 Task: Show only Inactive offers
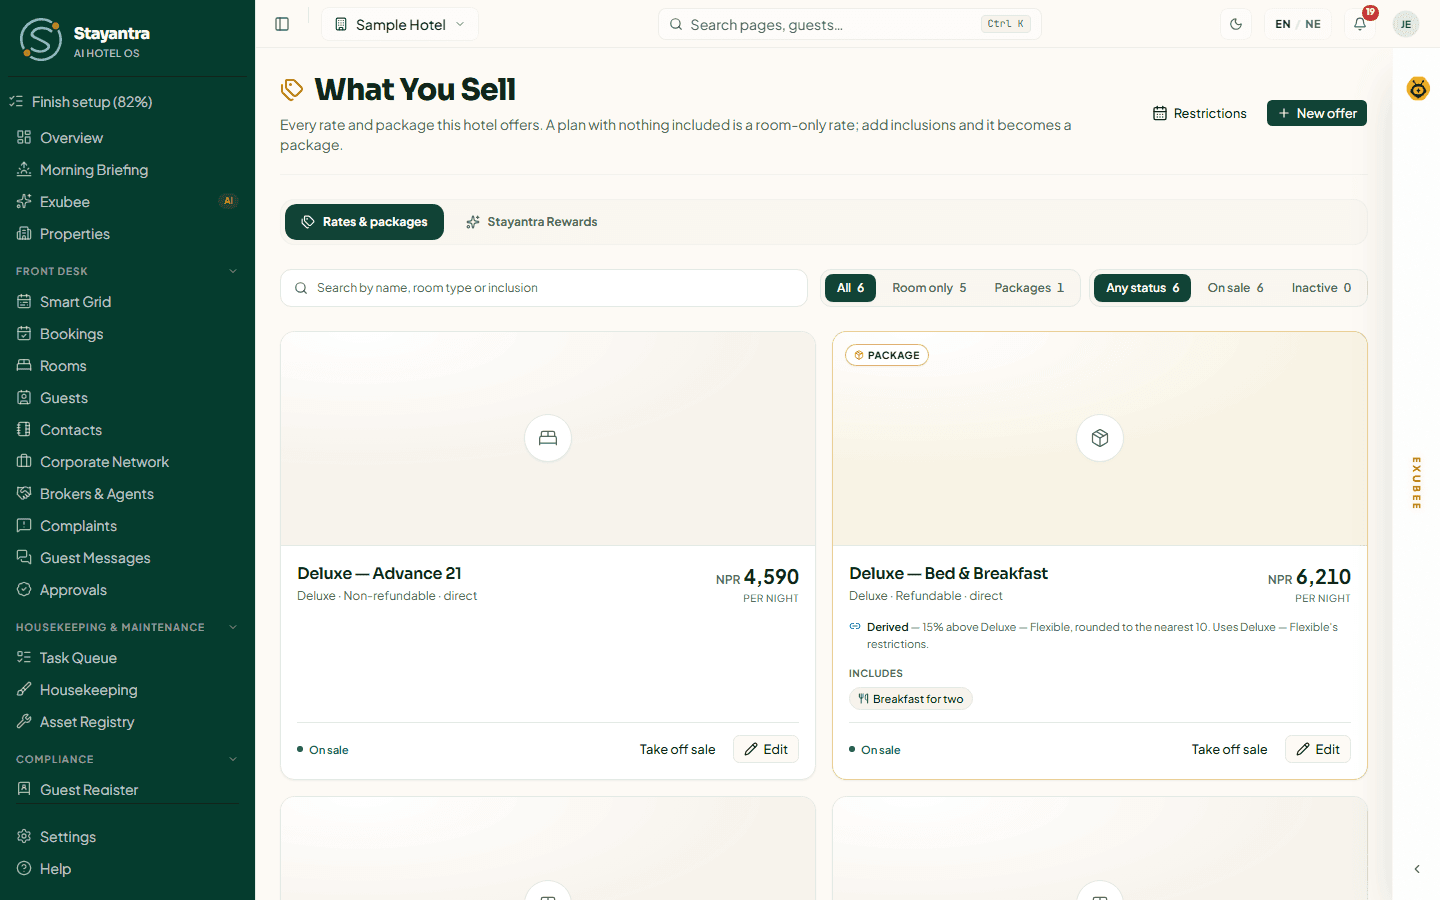(x=1321, y=288)
